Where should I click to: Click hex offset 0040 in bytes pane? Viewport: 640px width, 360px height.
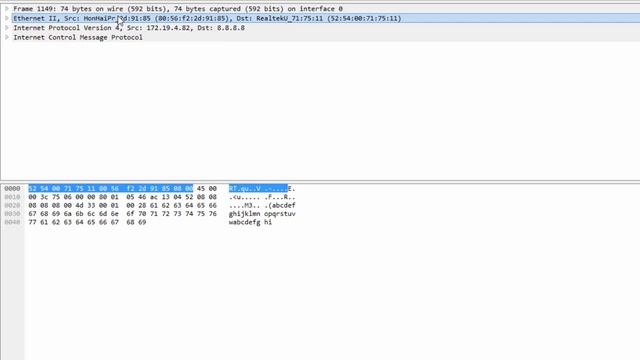point(12,222)
